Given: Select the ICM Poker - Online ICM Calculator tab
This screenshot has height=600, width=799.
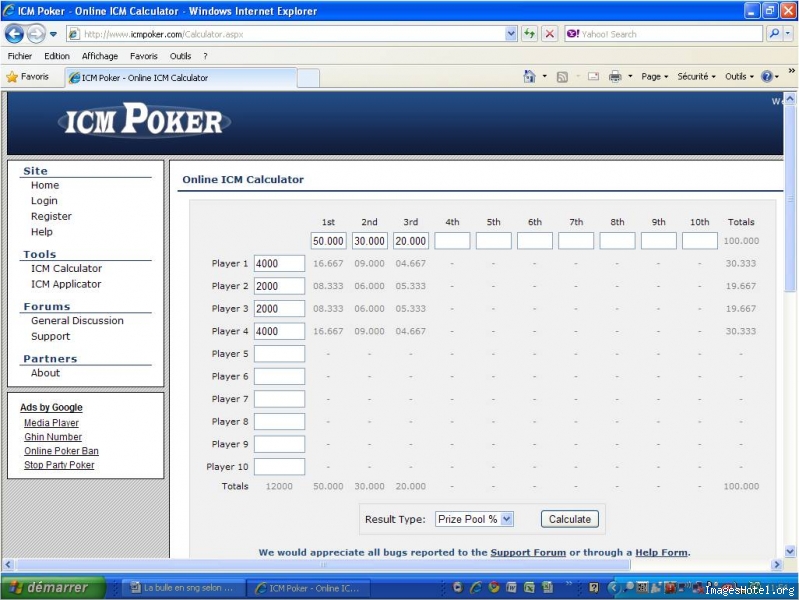Looking at the screenshot, I should 180,77.
